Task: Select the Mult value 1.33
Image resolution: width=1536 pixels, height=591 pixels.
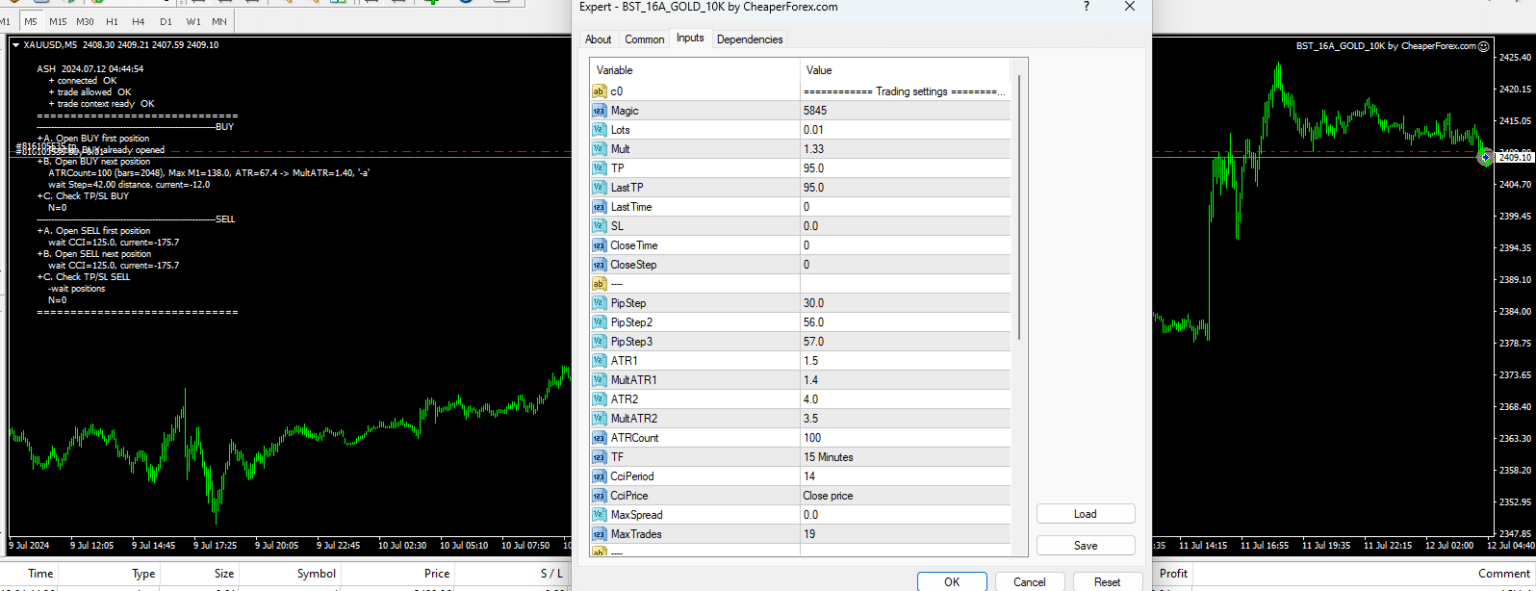Action: click(814, 149)
